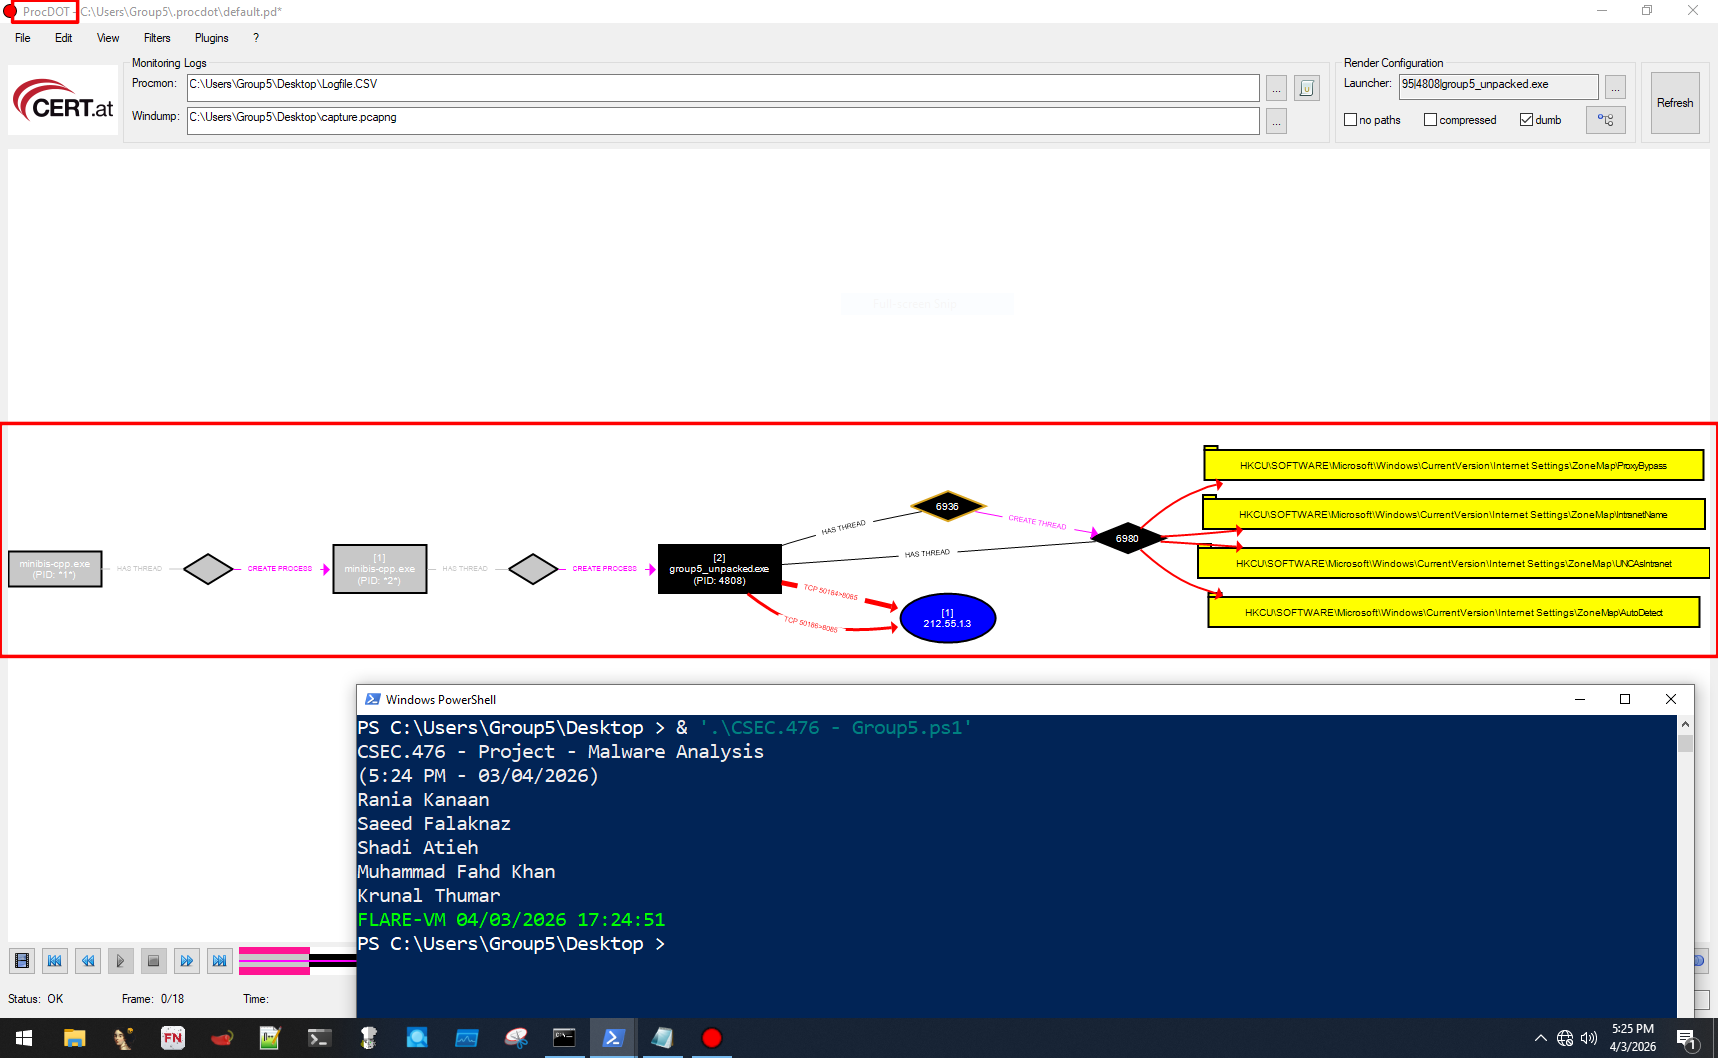1718x1058 pixels.
Task: Uncheck the dumb rendering option
Action: (x=1525, y=119)
